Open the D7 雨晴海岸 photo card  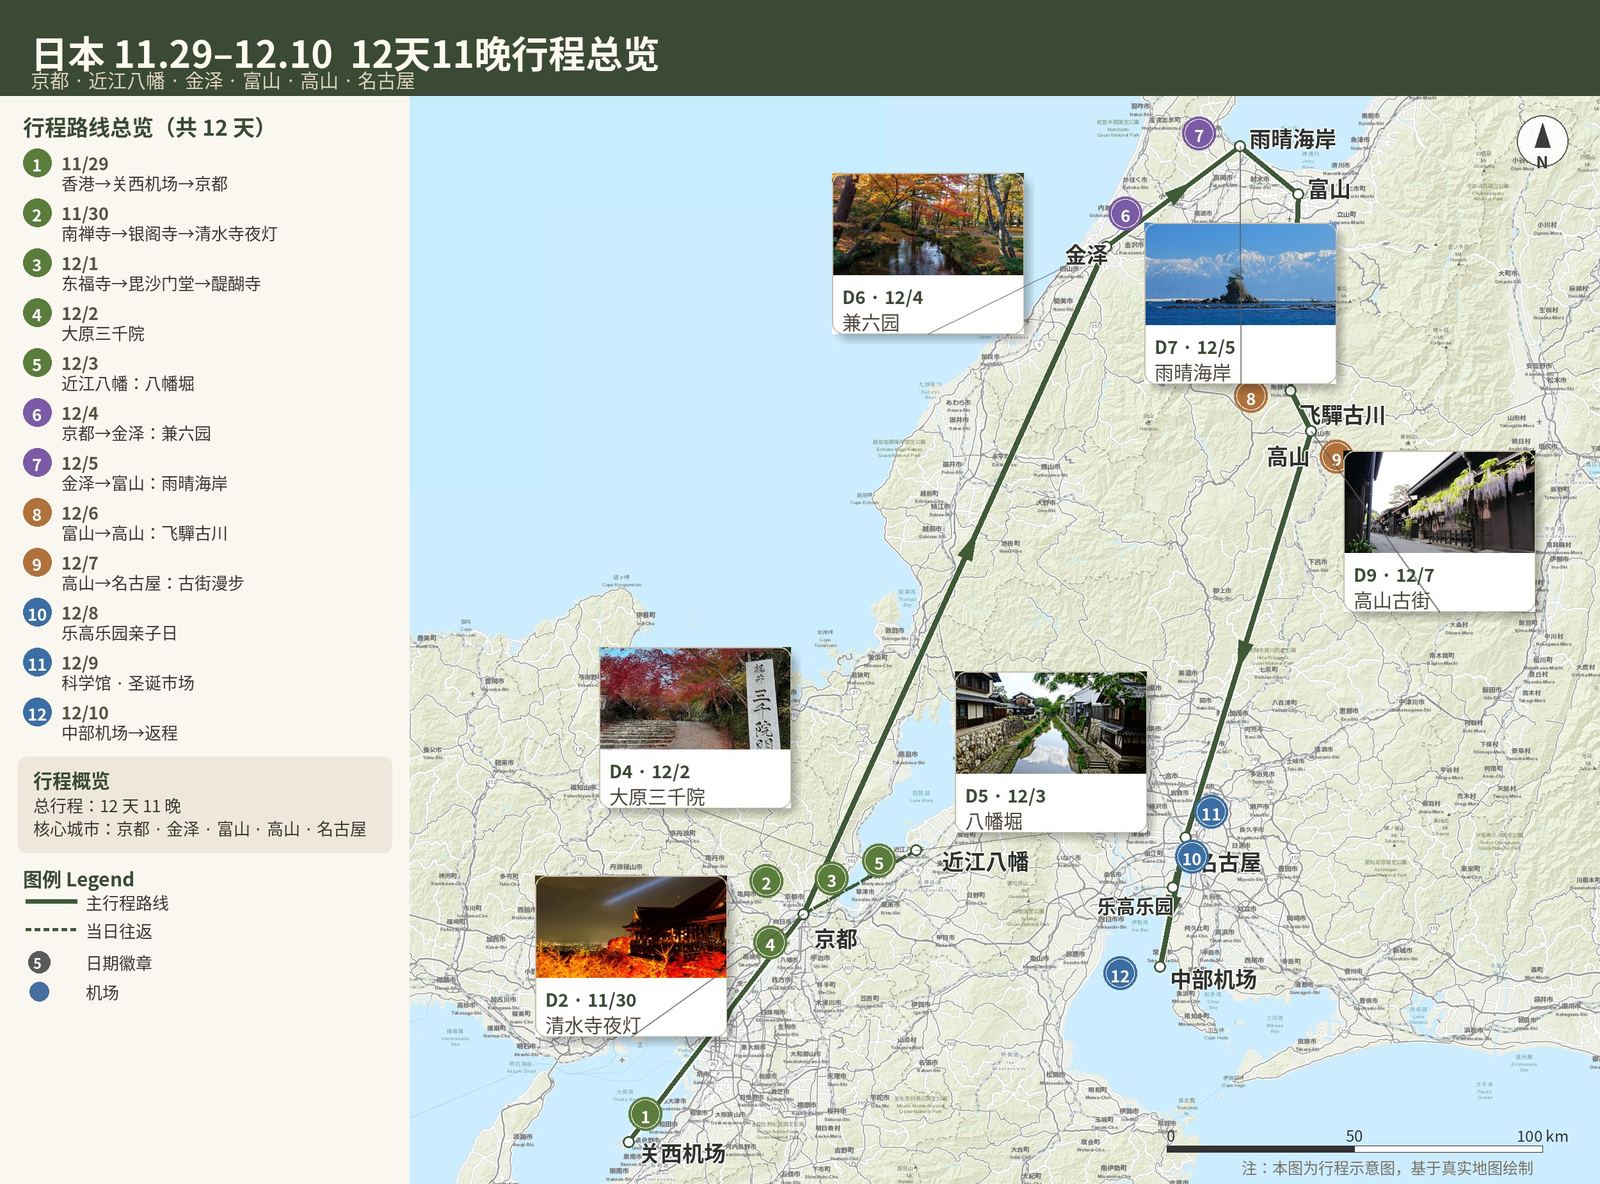click(x=1240, y=304)
